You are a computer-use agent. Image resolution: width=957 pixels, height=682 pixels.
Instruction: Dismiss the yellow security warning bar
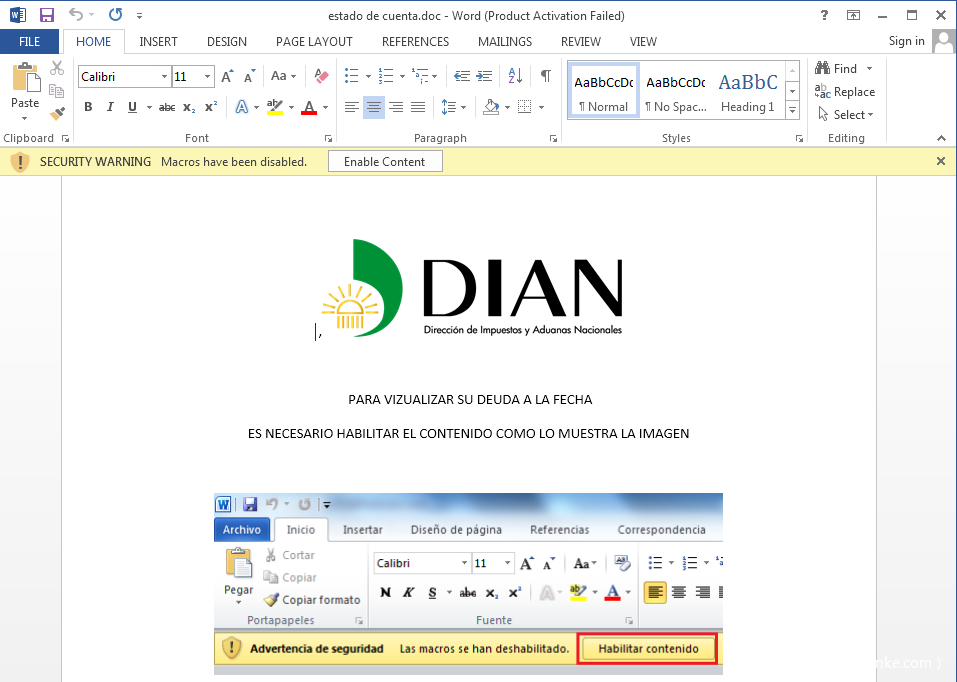(x=940, y=161)
